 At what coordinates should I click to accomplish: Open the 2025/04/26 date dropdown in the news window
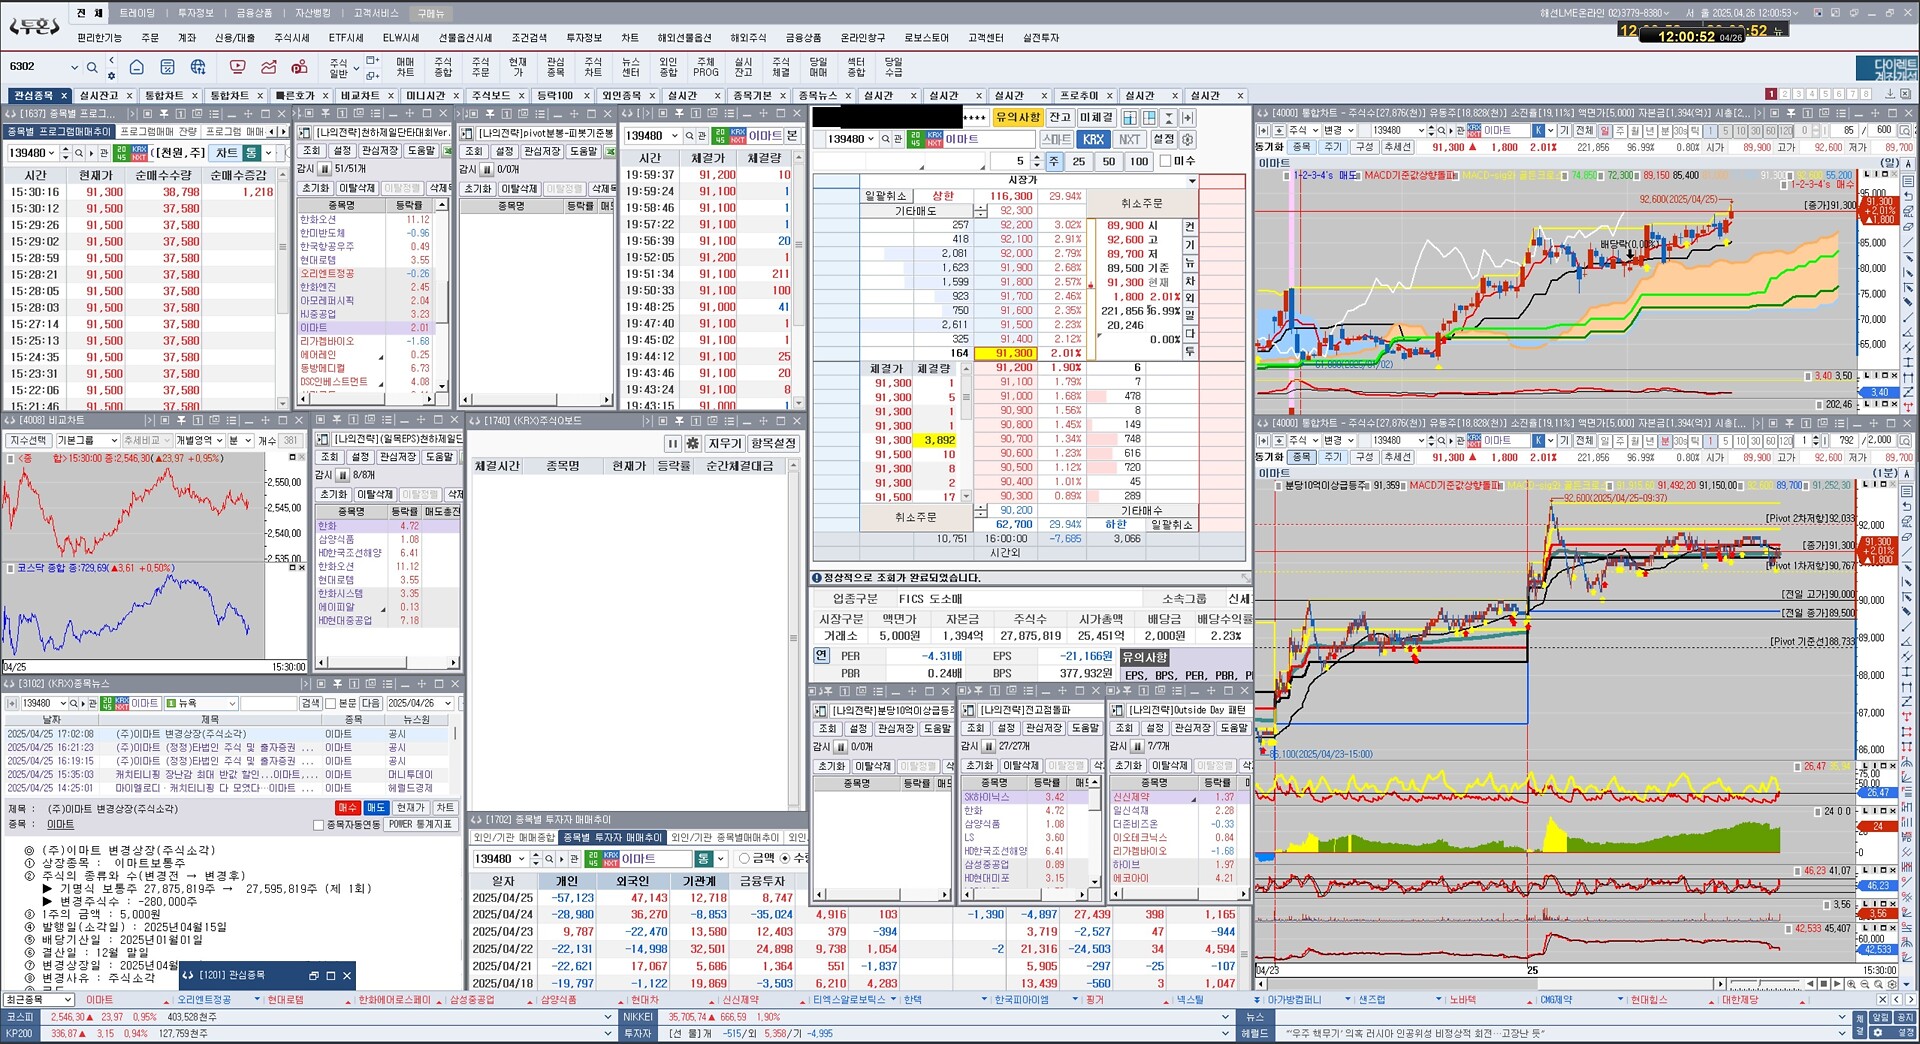coord(449,703)
